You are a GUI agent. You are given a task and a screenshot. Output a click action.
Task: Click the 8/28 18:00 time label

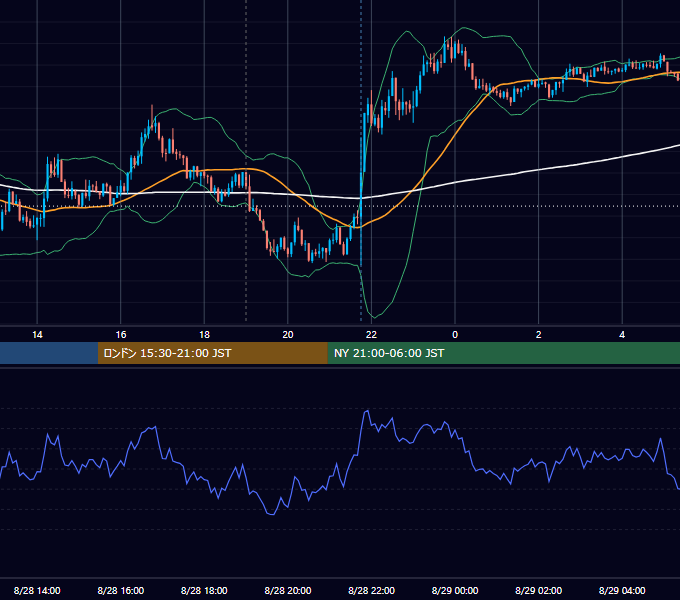204,590
